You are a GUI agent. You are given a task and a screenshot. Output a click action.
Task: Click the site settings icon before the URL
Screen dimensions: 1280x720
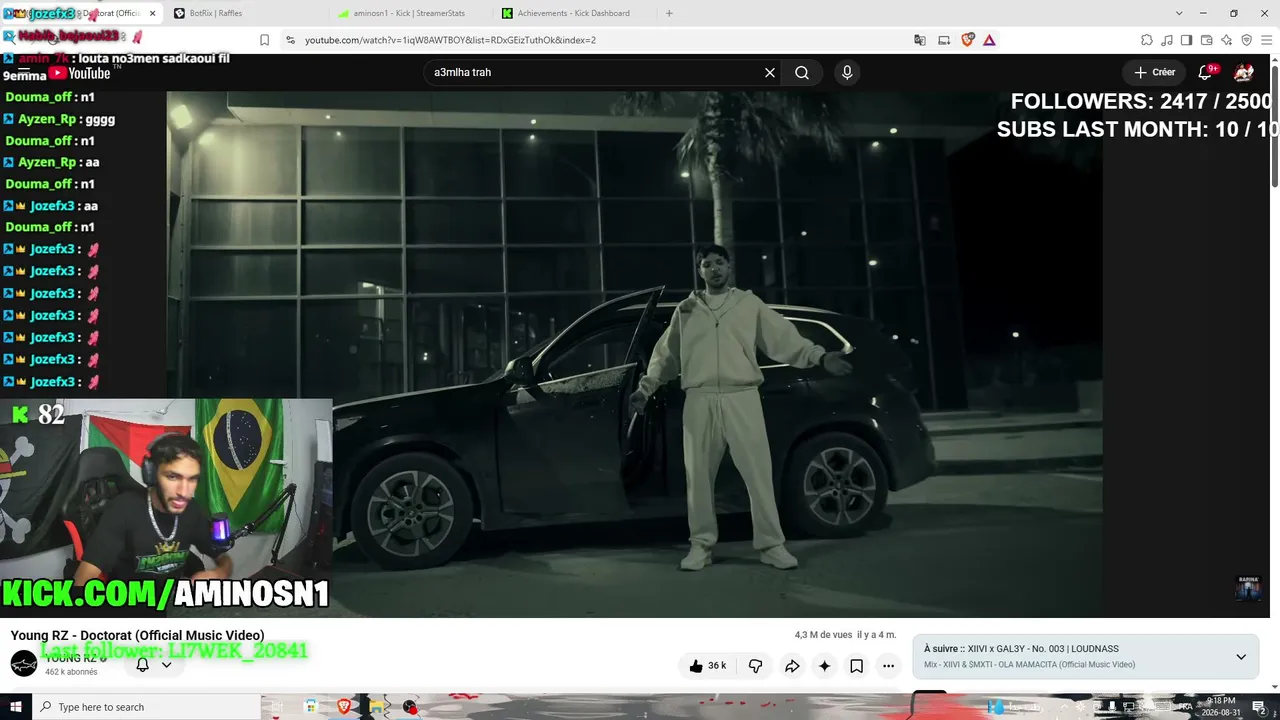290,40
